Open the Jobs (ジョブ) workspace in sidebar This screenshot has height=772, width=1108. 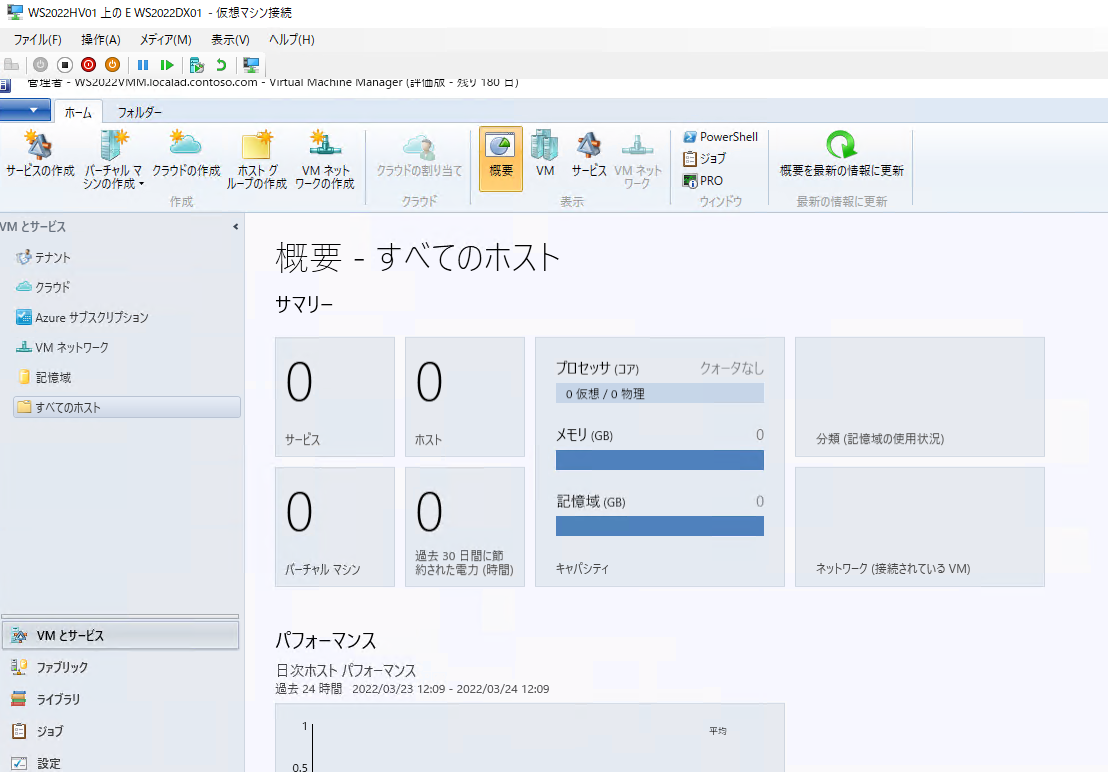pos(120,731)
